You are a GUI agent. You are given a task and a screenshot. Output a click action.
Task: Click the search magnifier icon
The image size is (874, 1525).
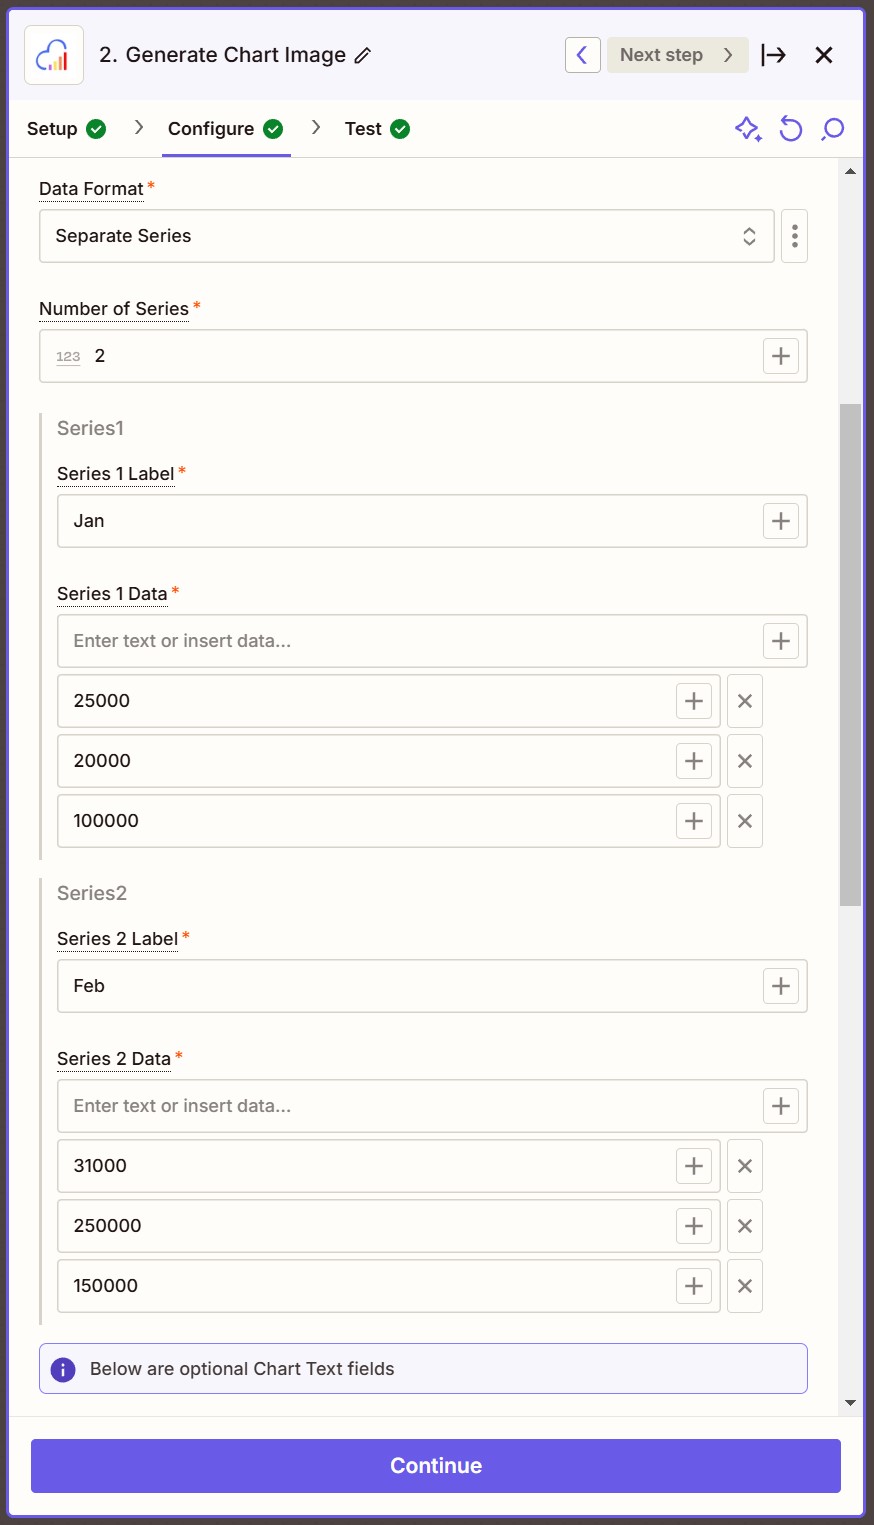(832, 129)
